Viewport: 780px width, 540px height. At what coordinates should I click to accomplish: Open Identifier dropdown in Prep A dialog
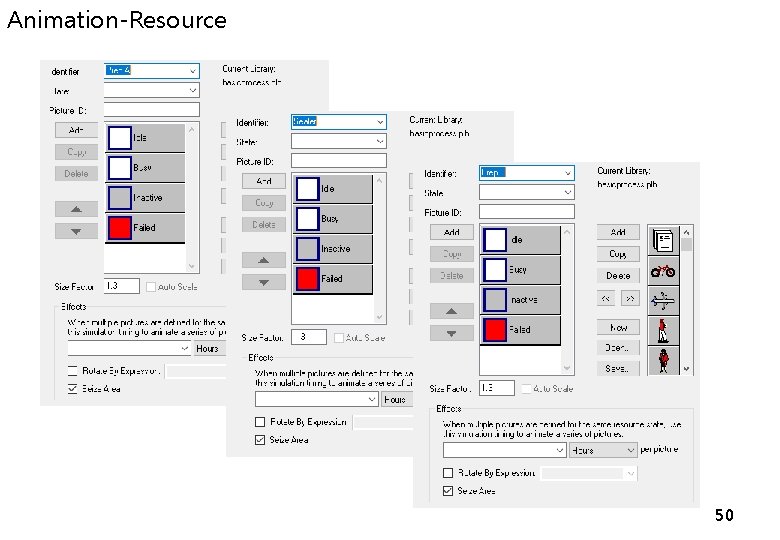193,71
